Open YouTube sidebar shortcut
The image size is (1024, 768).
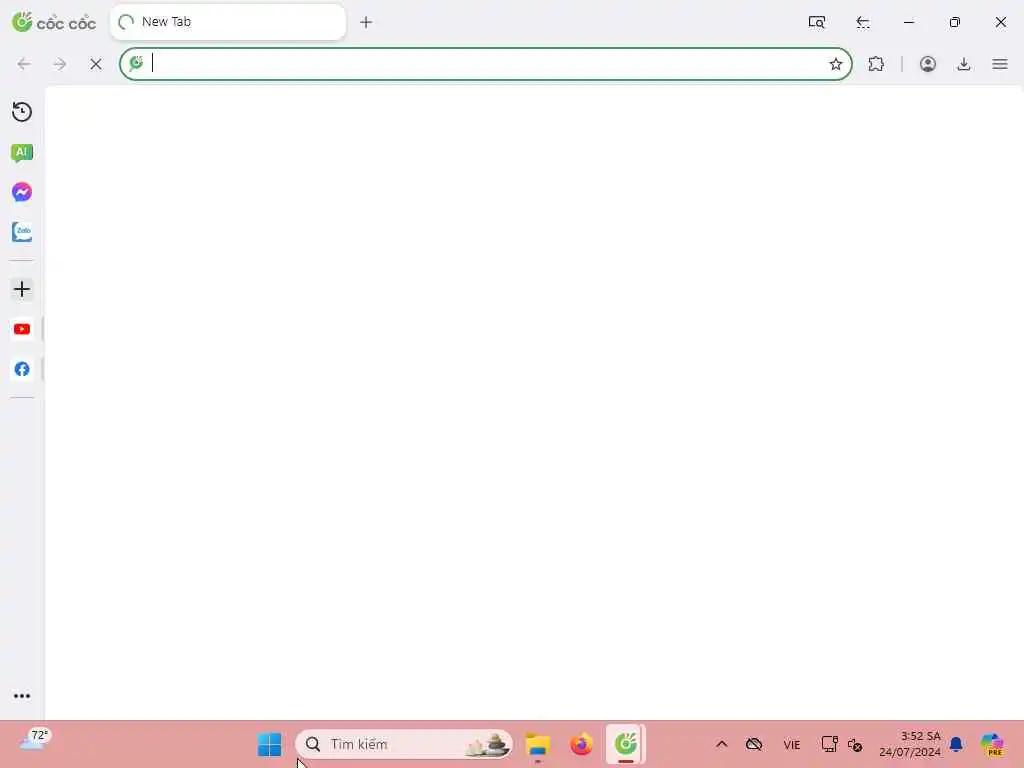(22, 329)
